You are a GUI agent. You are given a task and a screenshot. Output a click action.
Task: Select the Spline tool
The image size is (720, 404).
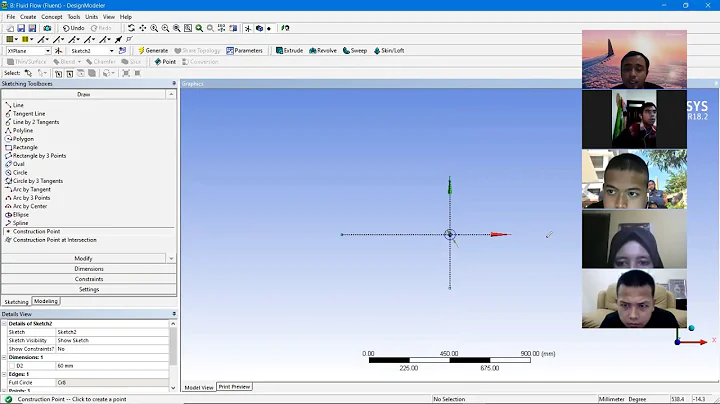click(x=17, y=223)
